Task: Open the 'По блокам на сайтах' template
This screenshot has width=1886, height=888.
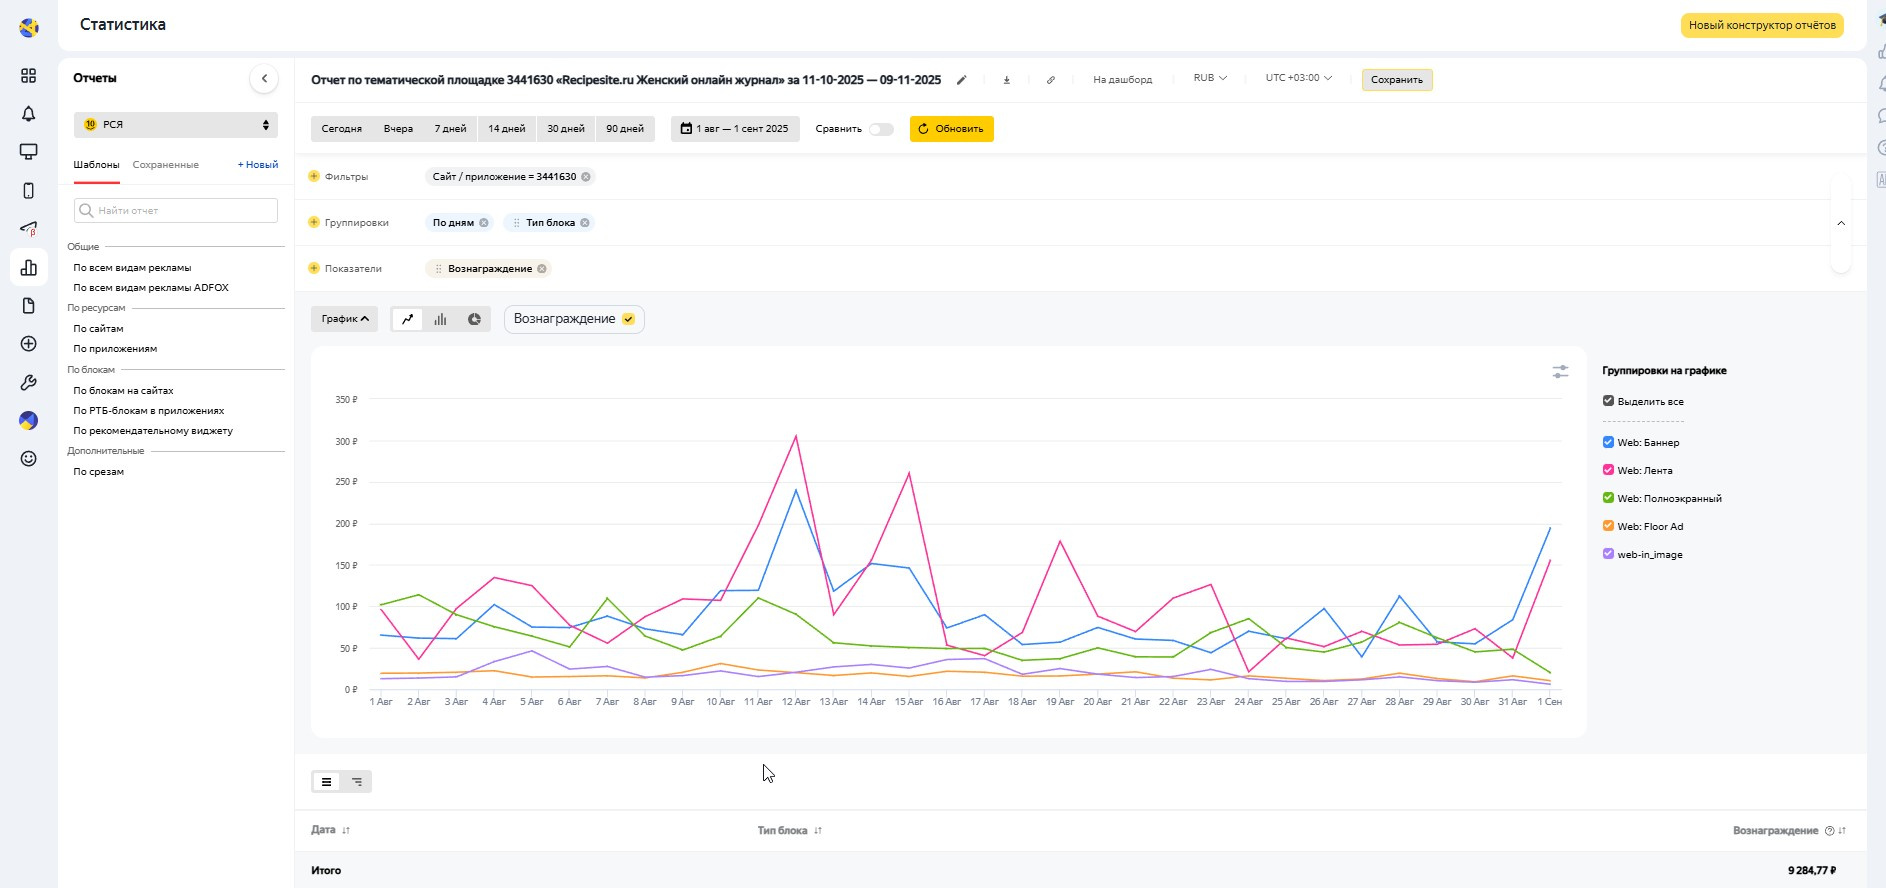Action: click(x=123, y=391)
